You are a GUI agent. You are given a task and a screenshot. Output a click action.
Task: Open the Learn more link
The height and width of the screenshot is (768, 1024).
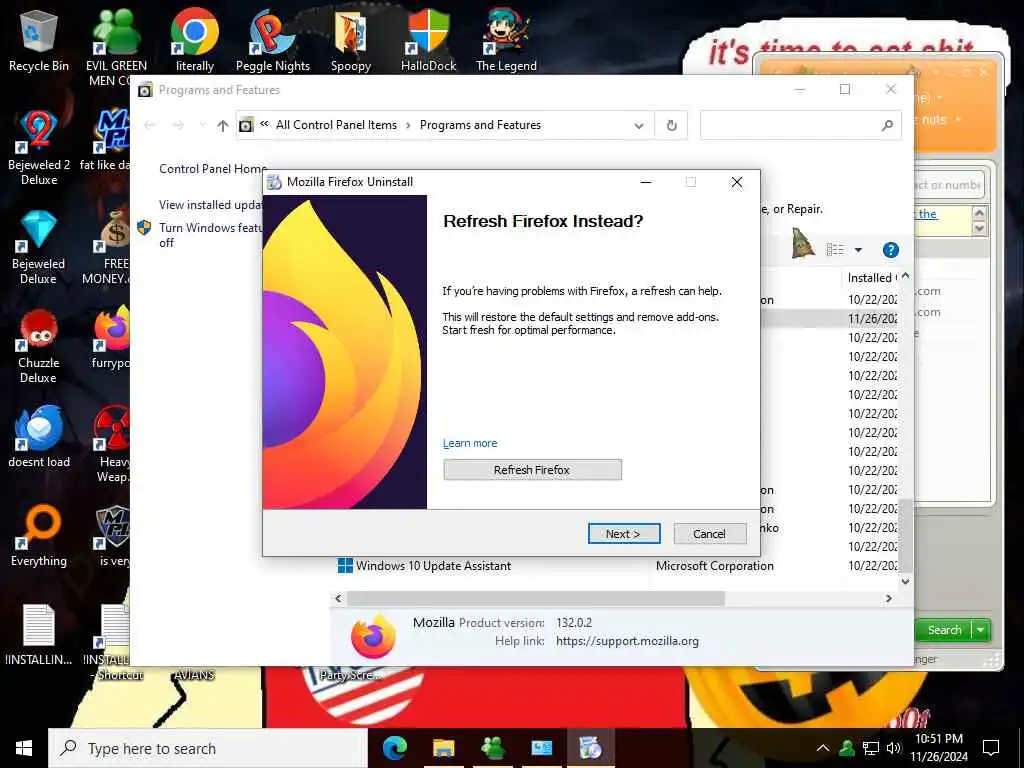point(470,443)
